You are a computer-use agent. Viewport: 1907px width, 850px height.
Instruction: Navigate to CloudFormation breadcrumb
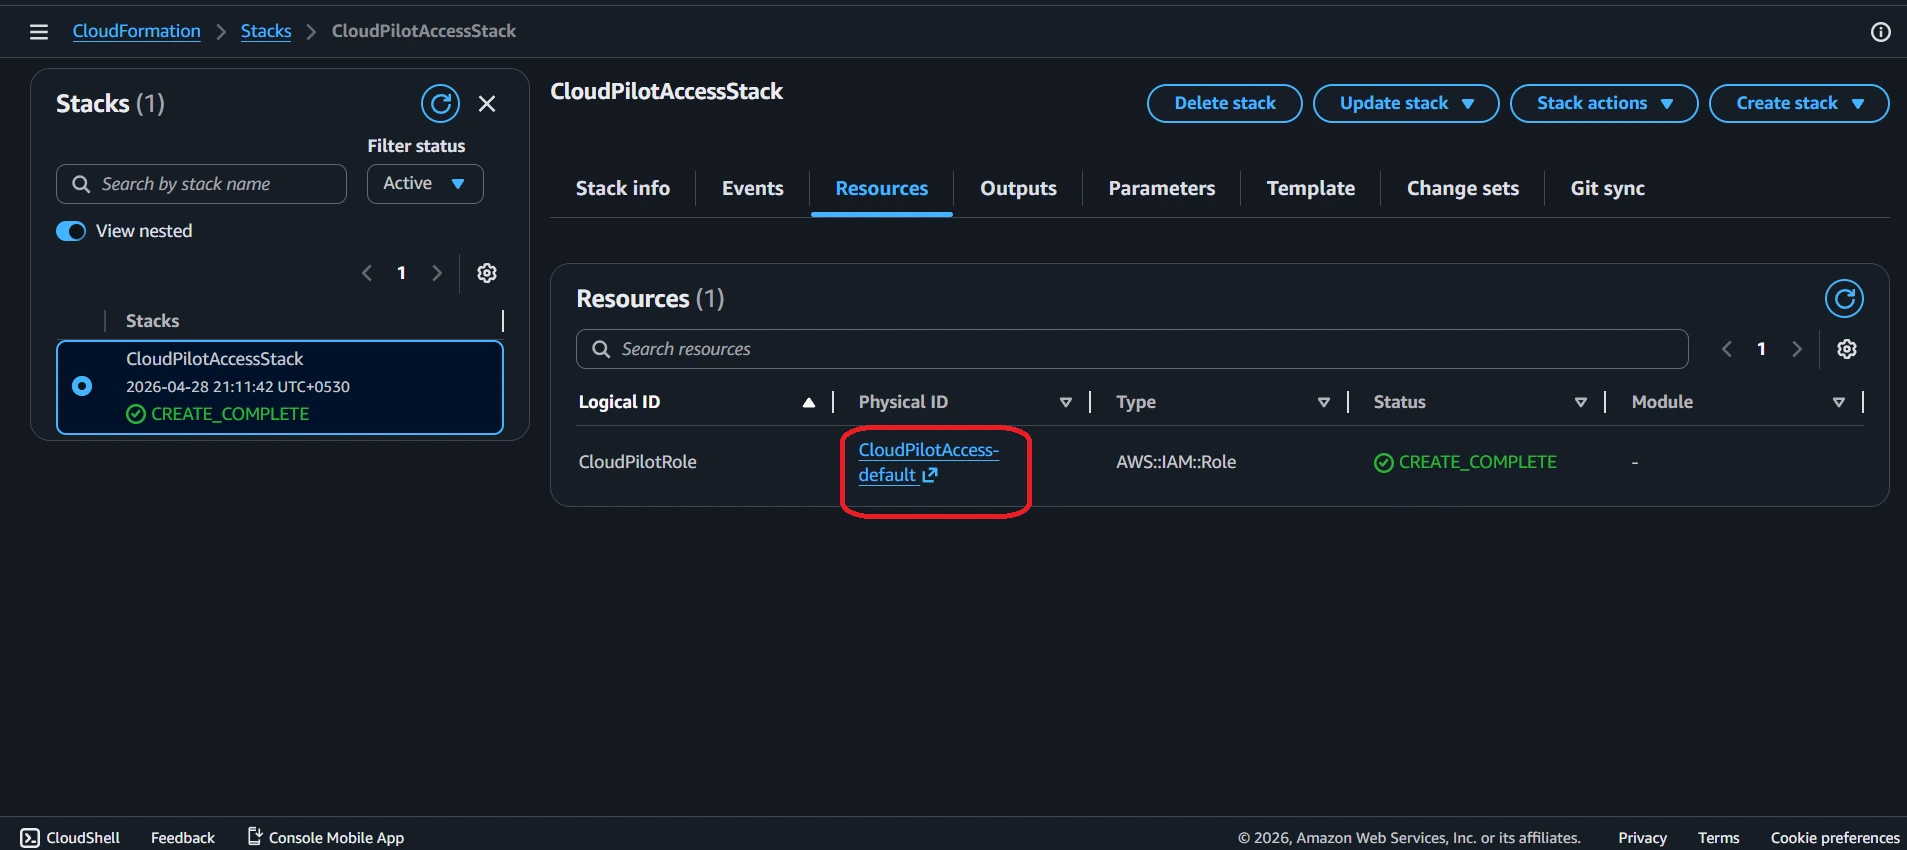coord(137,31)
